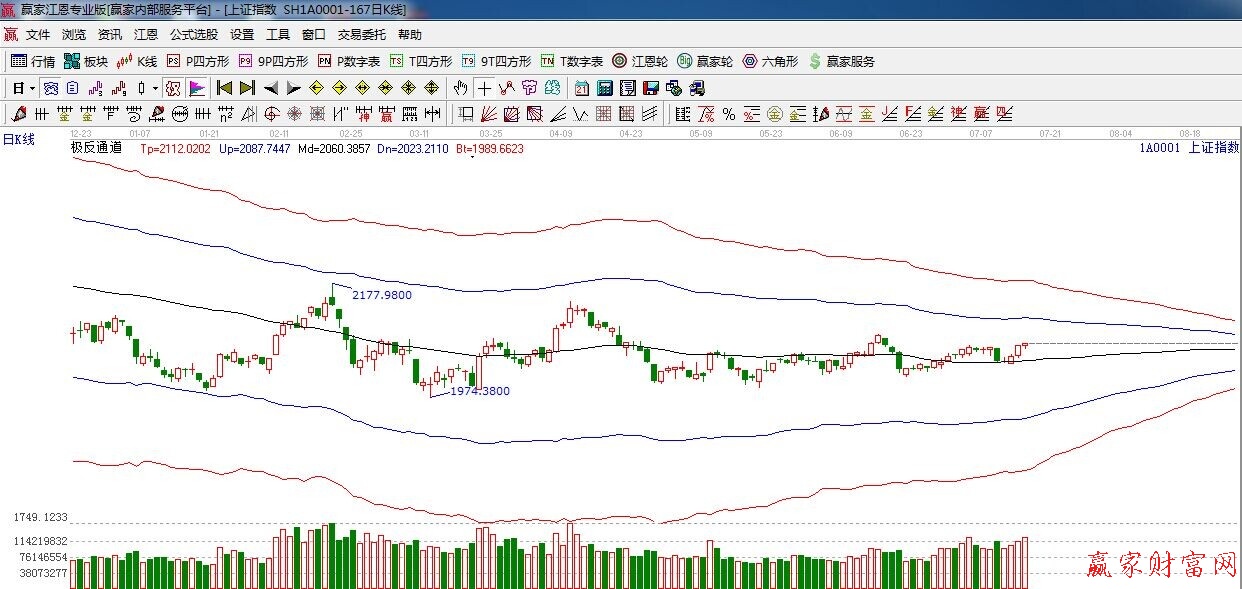The height and width of the screenshot is (589, 1242).
Task: Open the 公式选股 menu
Action: tap(193, 35)
